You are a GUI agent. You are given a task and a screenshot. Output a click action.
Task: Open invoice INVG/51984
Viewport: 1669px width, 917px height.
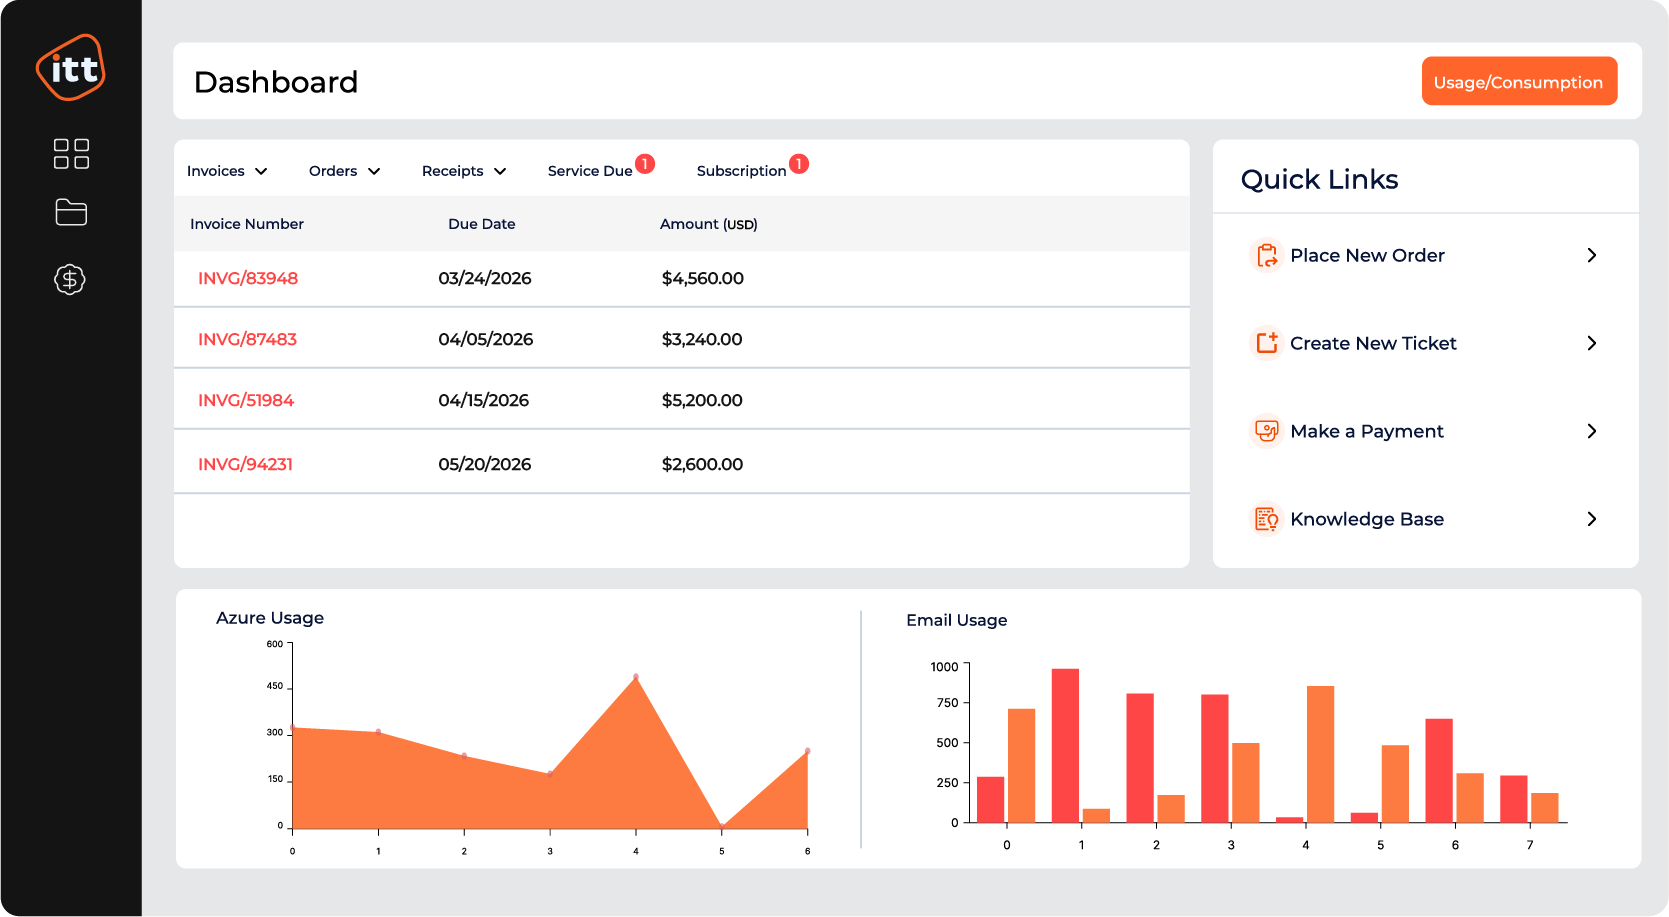point(246,400)
